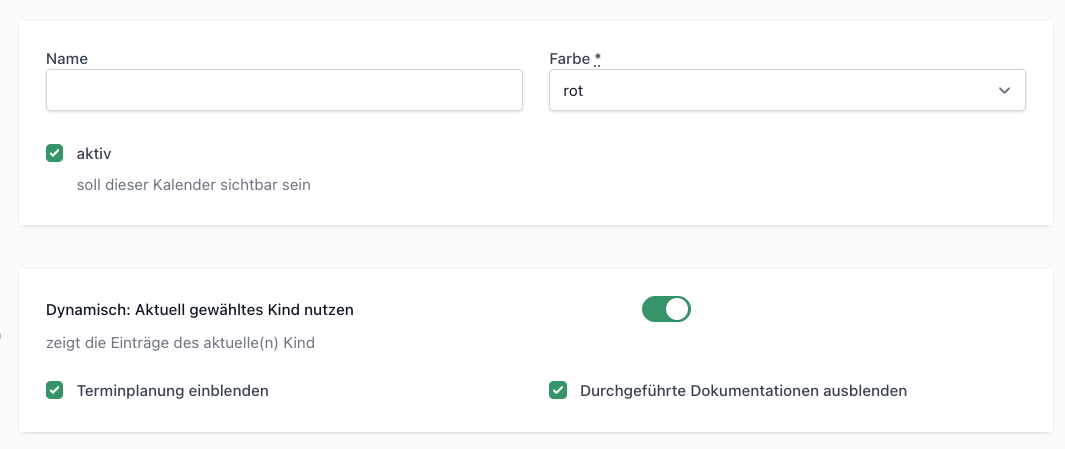This screenshot has width=1065, height=449.
Task: Disable the dynamic Kind toggle switch
Action: (x=666, y=309)
